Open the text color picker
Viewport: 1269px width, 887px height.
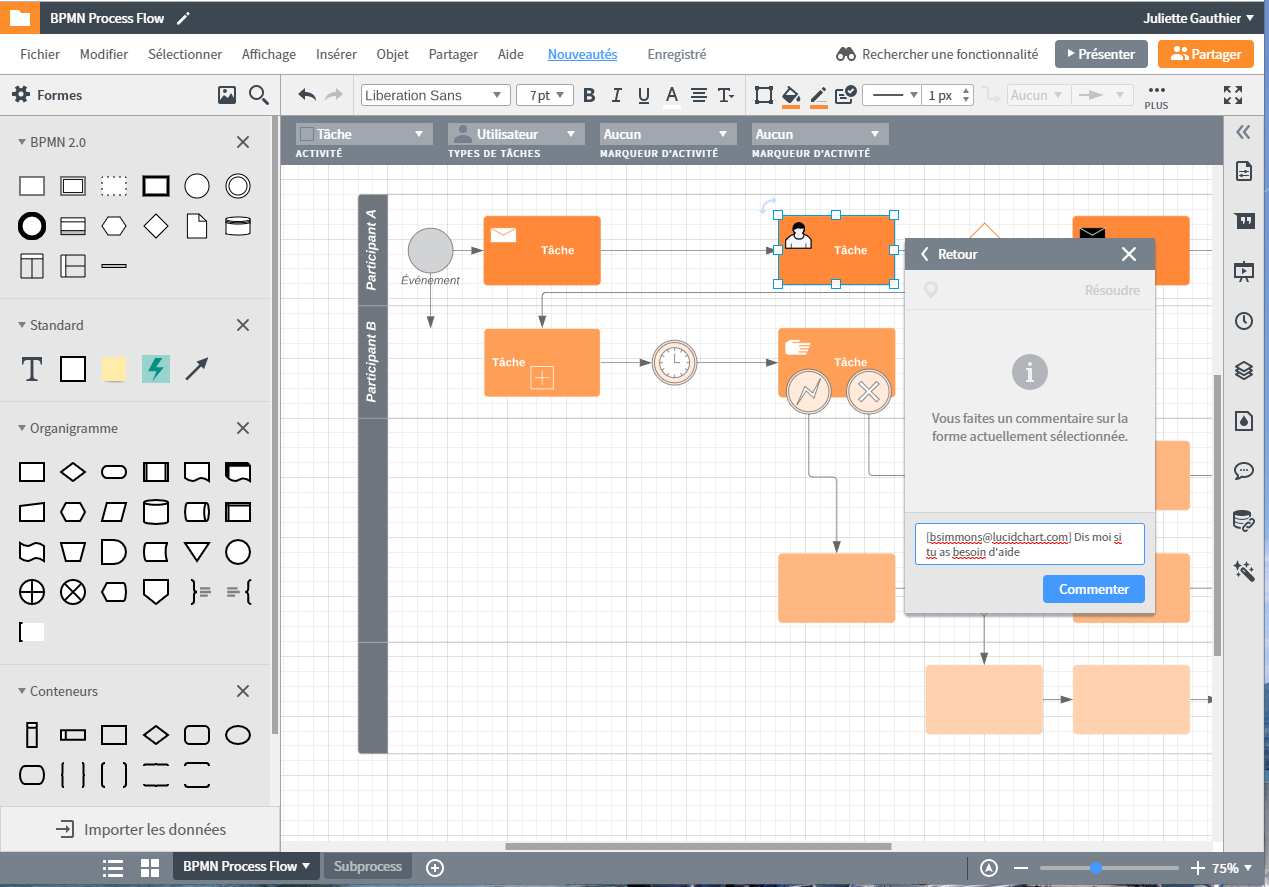(x=671, y=95)
